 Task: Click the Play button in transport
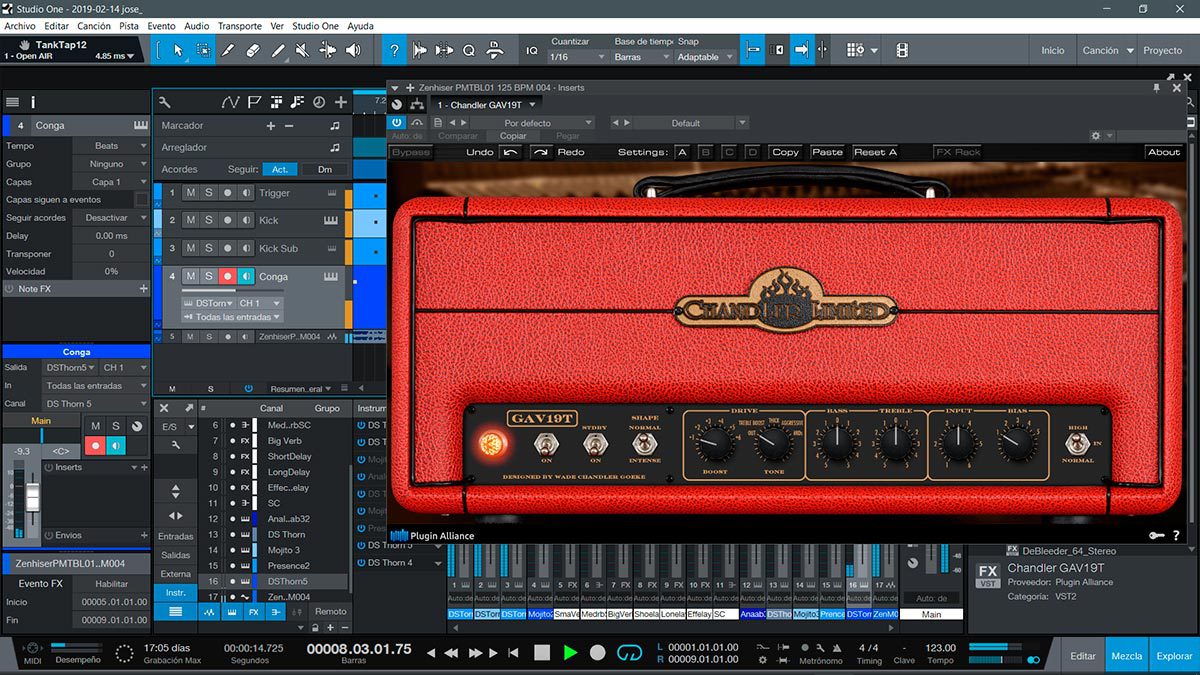(570, 652)
